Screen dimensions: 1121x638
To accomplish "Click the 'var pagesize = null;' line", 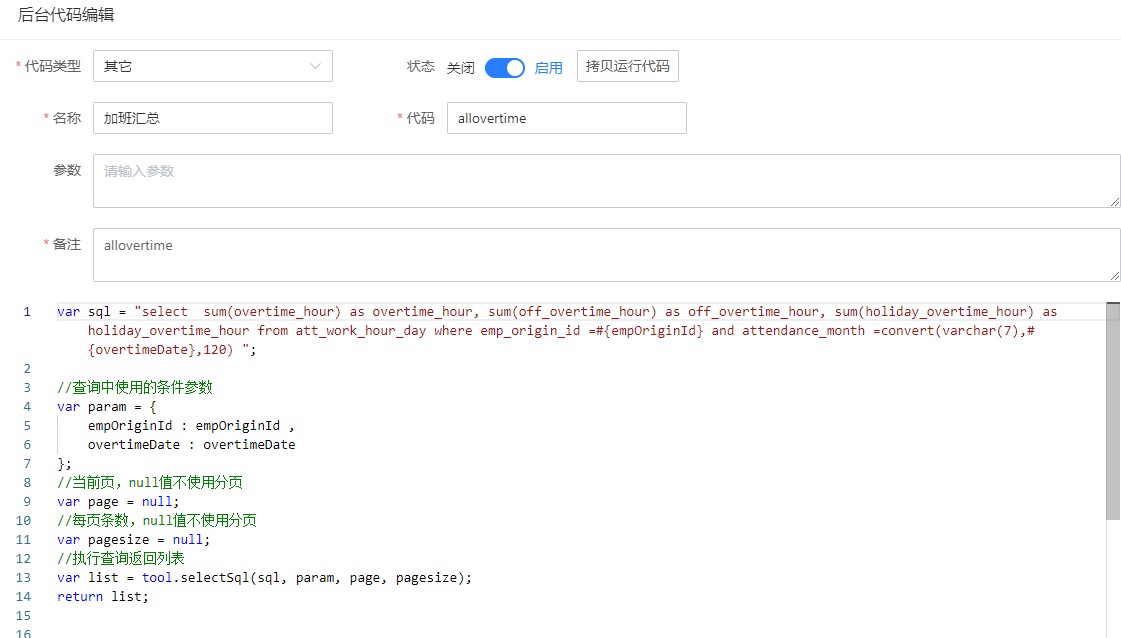I will pos(134,539).
